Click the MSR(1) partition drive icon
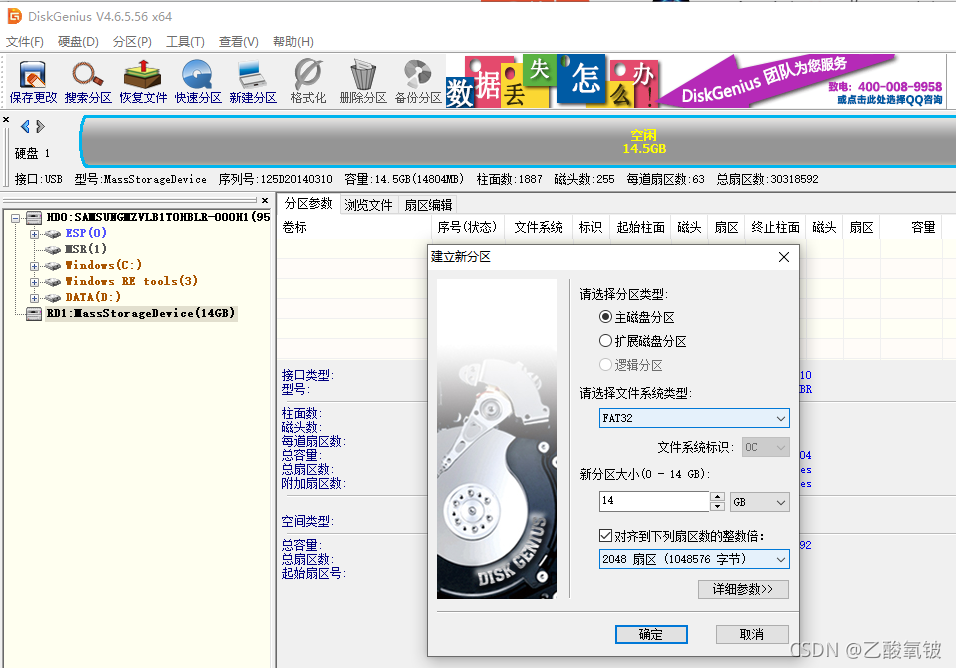The height and width of the screenshot is (668, 956). pos(52,249)
